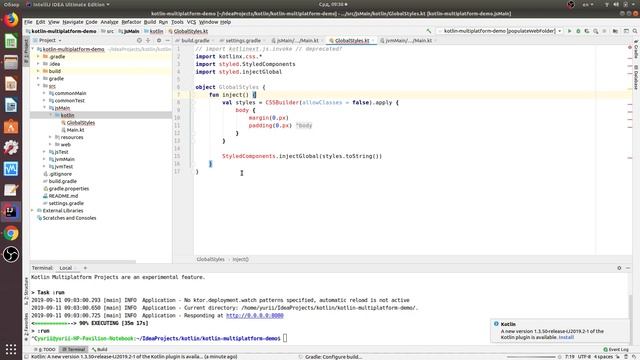
Task: Click the UTF-8 encoding status bar entry
Action: pyautogui.click(x=584, y=357)
